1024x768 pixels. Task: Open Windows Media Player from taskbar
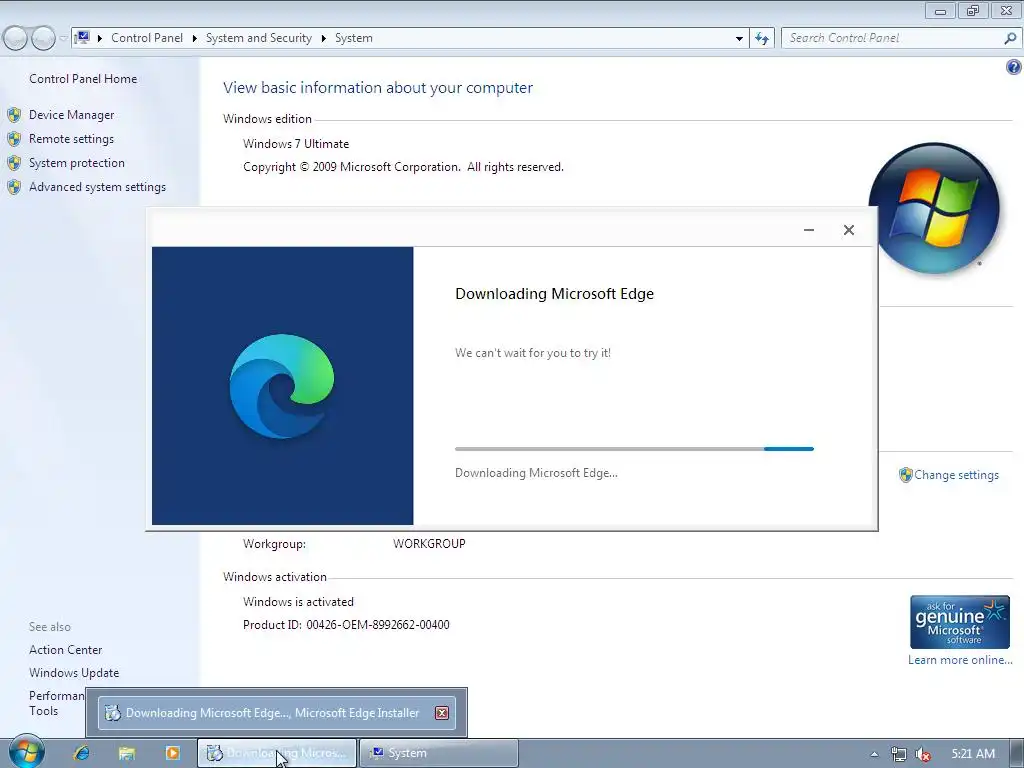click(172, 753)
